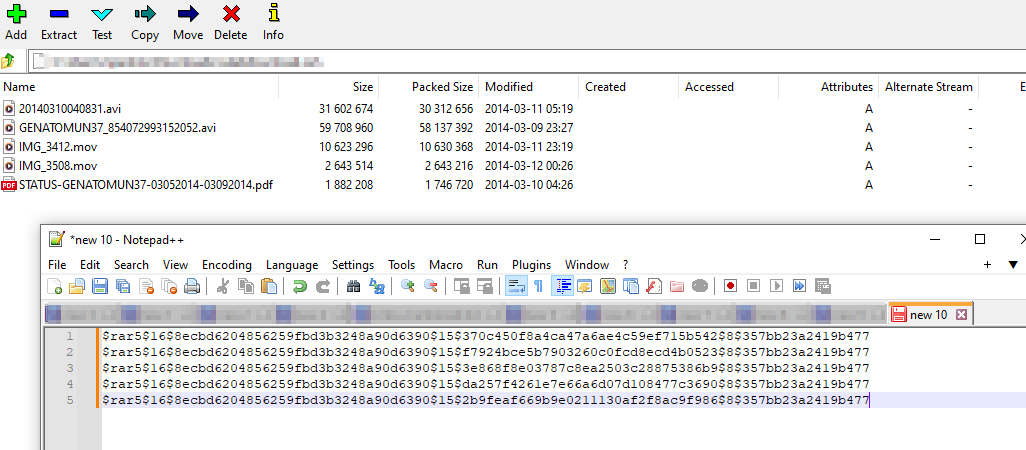This screenshot has height=450, width=1026.
Task: Click the plus button in the menu bar
Action: pos(987,264)
